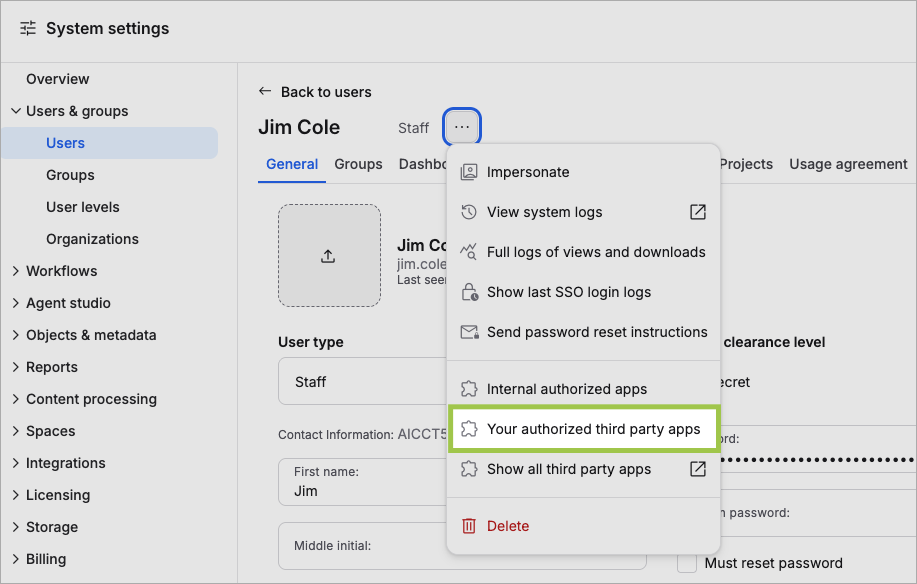Screen dimensions: 917x584
Task: Expand the Content processing section
Action: pyautogui.click(x=16, y=399)
